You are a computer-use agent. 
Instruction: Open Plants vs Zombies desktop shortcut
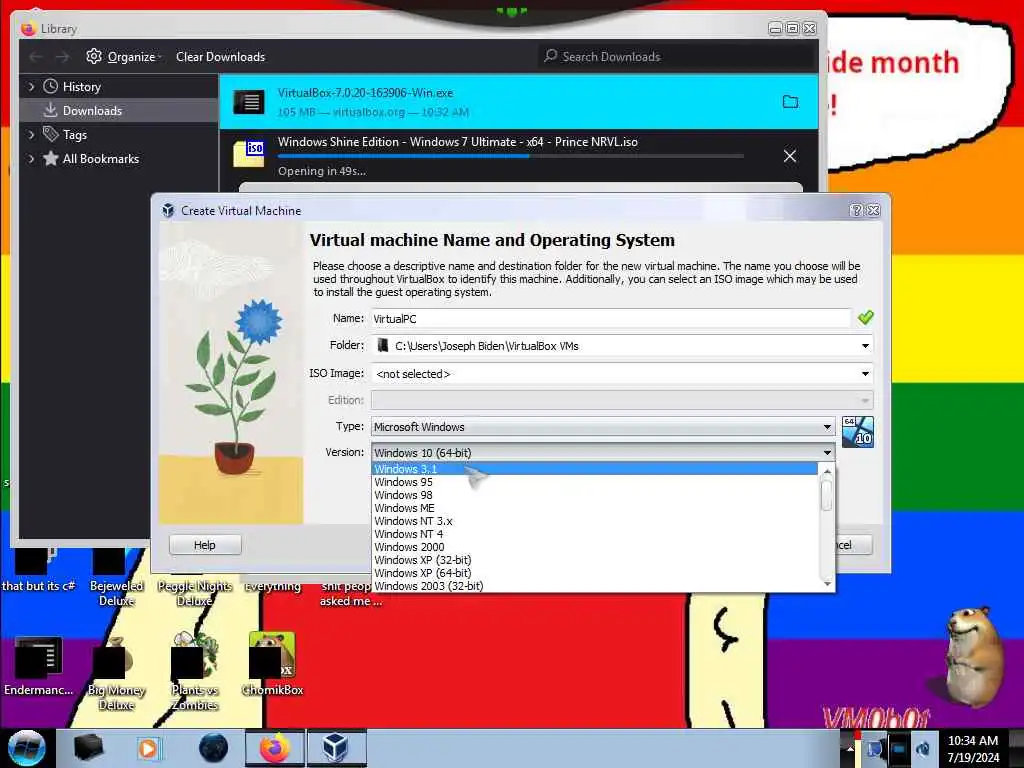tap(194, 671)
